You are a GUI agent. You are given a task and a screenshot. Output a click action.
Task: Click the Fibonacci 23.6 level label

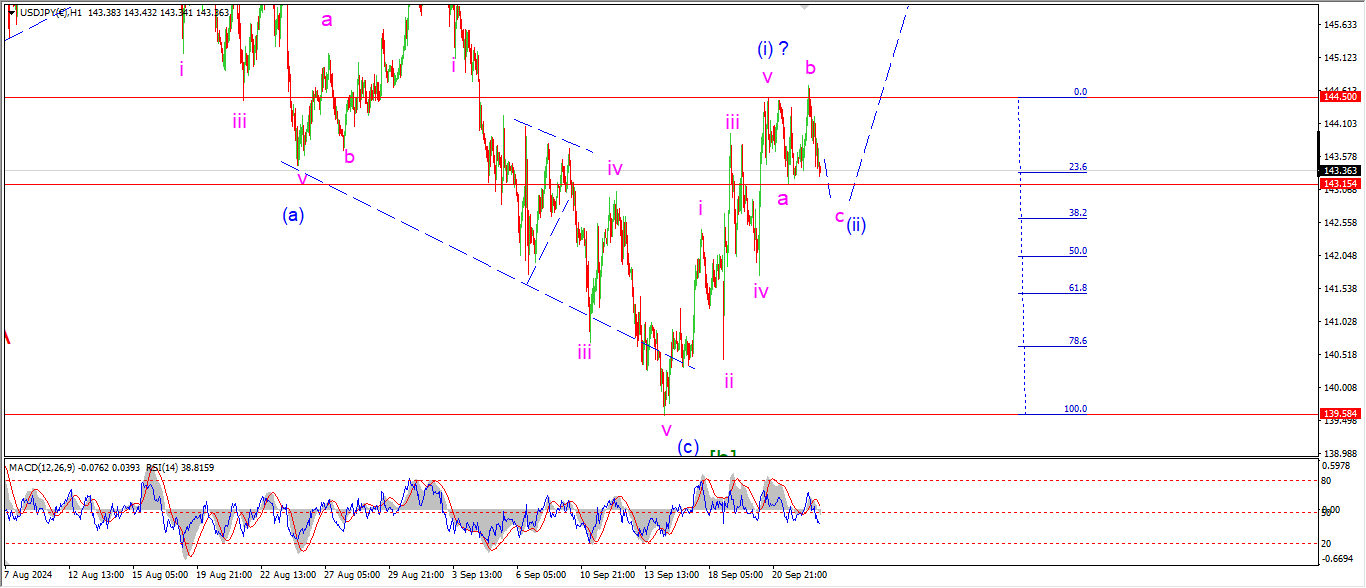click(1077, 167)
